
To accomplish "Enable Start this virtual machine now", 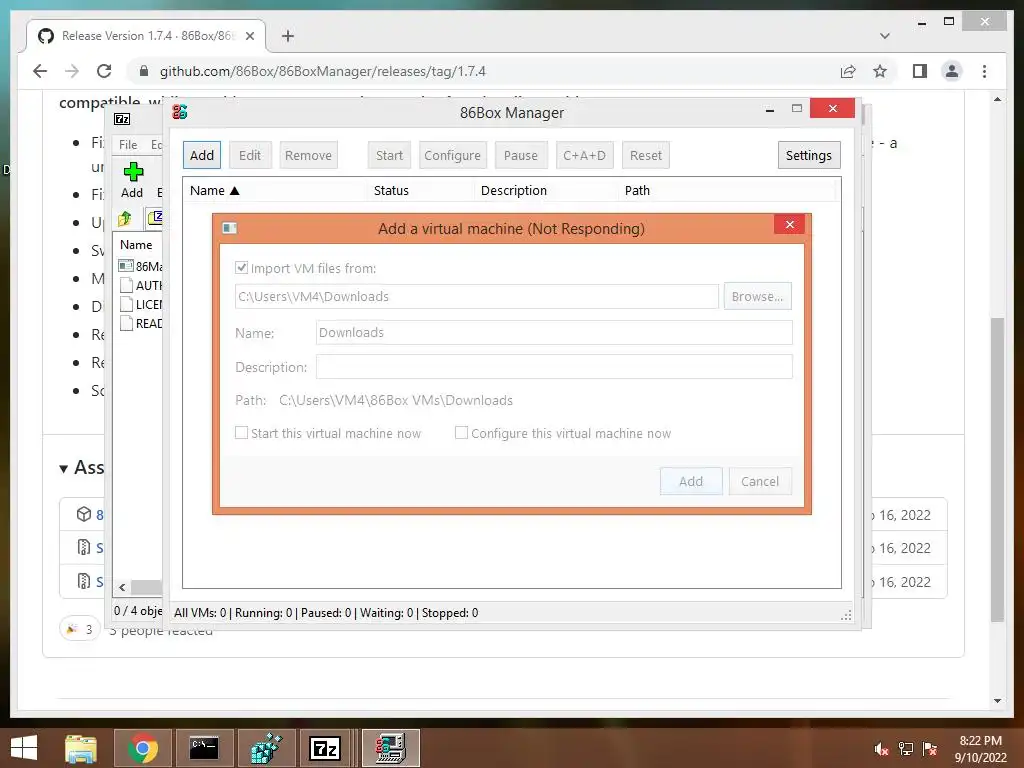I will click(x=242, y=433).
